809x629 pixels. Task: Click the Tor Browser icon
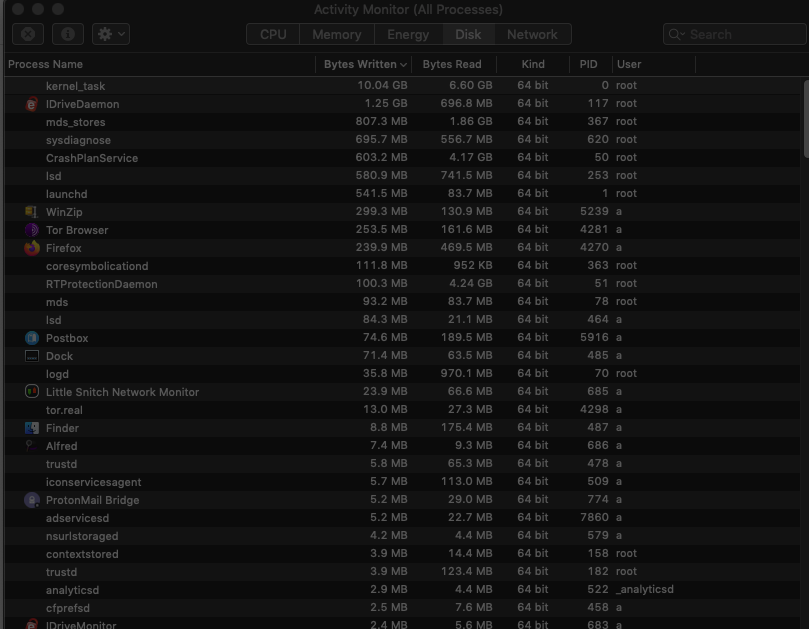[31, 230]
